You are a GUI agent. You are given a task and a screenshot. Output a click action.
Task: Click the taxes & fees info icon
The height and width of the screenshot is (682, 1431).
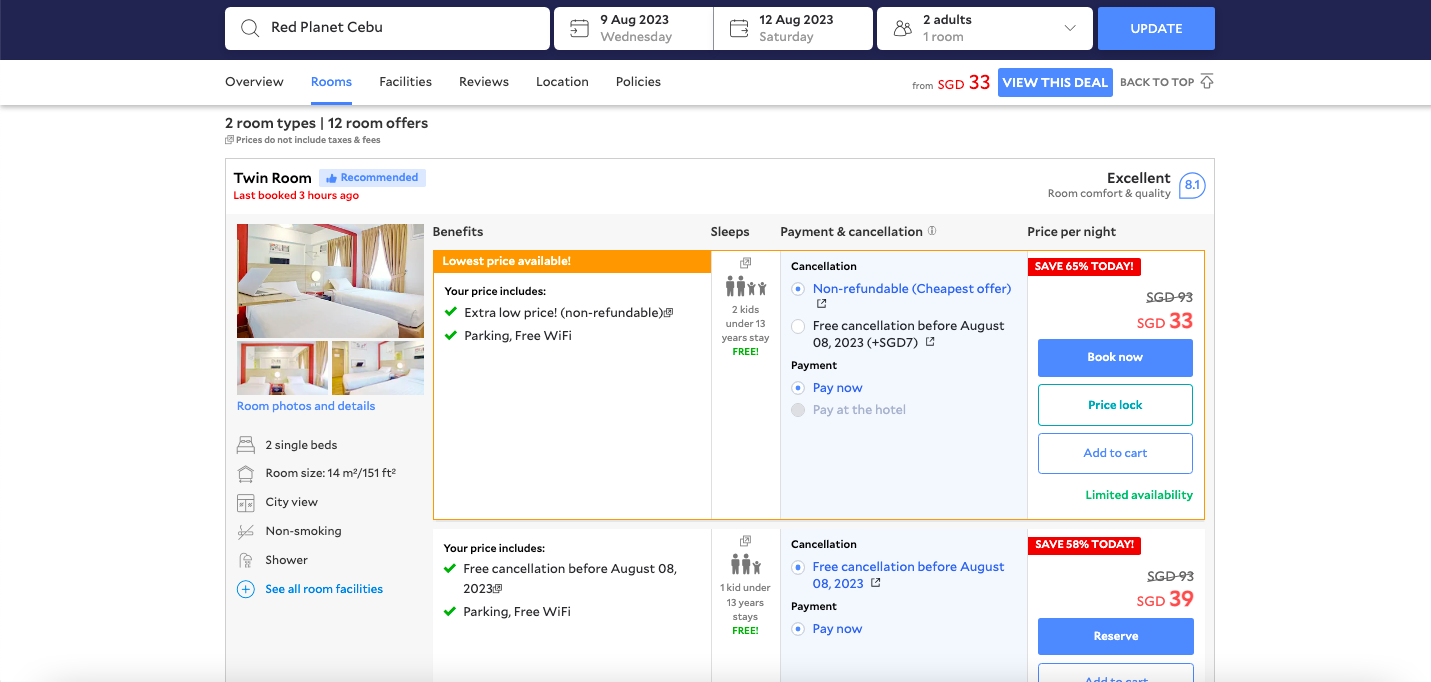click(230, 140)
